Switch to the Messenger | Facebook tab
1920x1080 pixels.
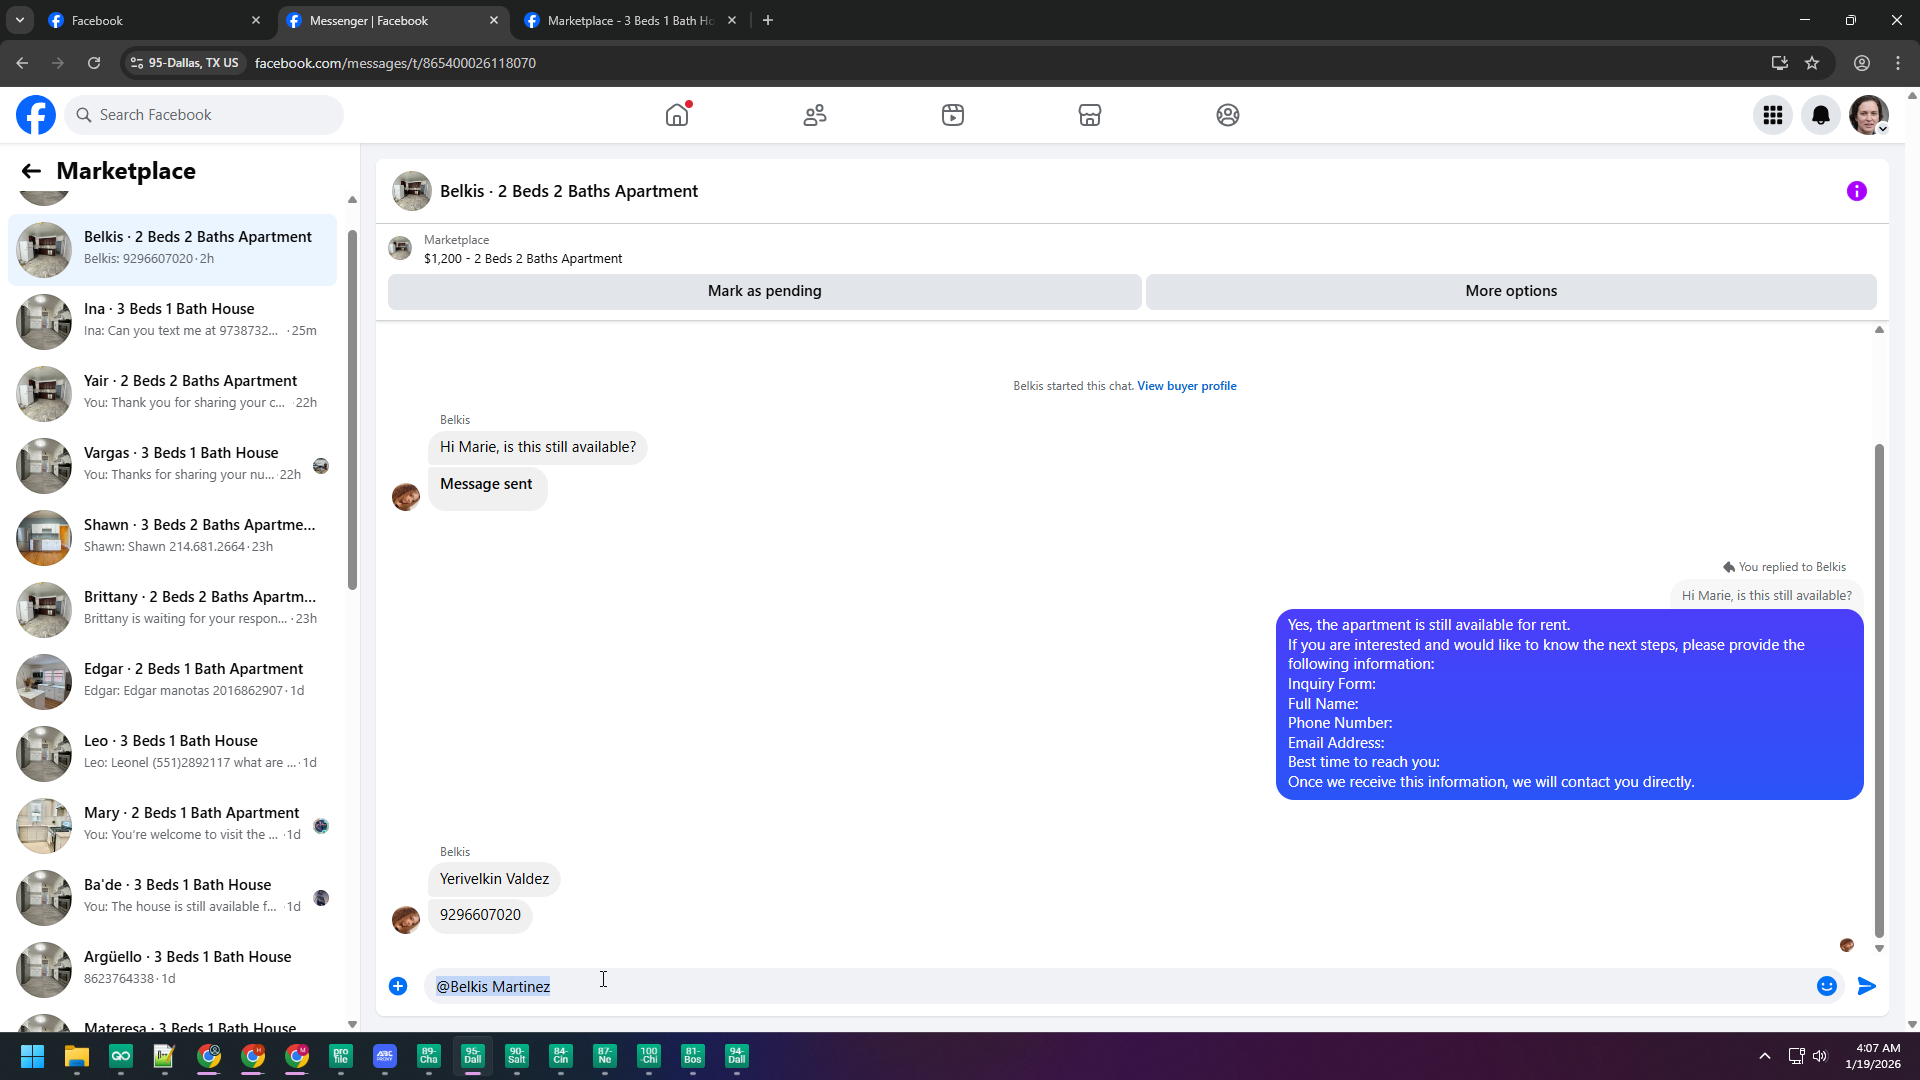click(x=393, y=20)
